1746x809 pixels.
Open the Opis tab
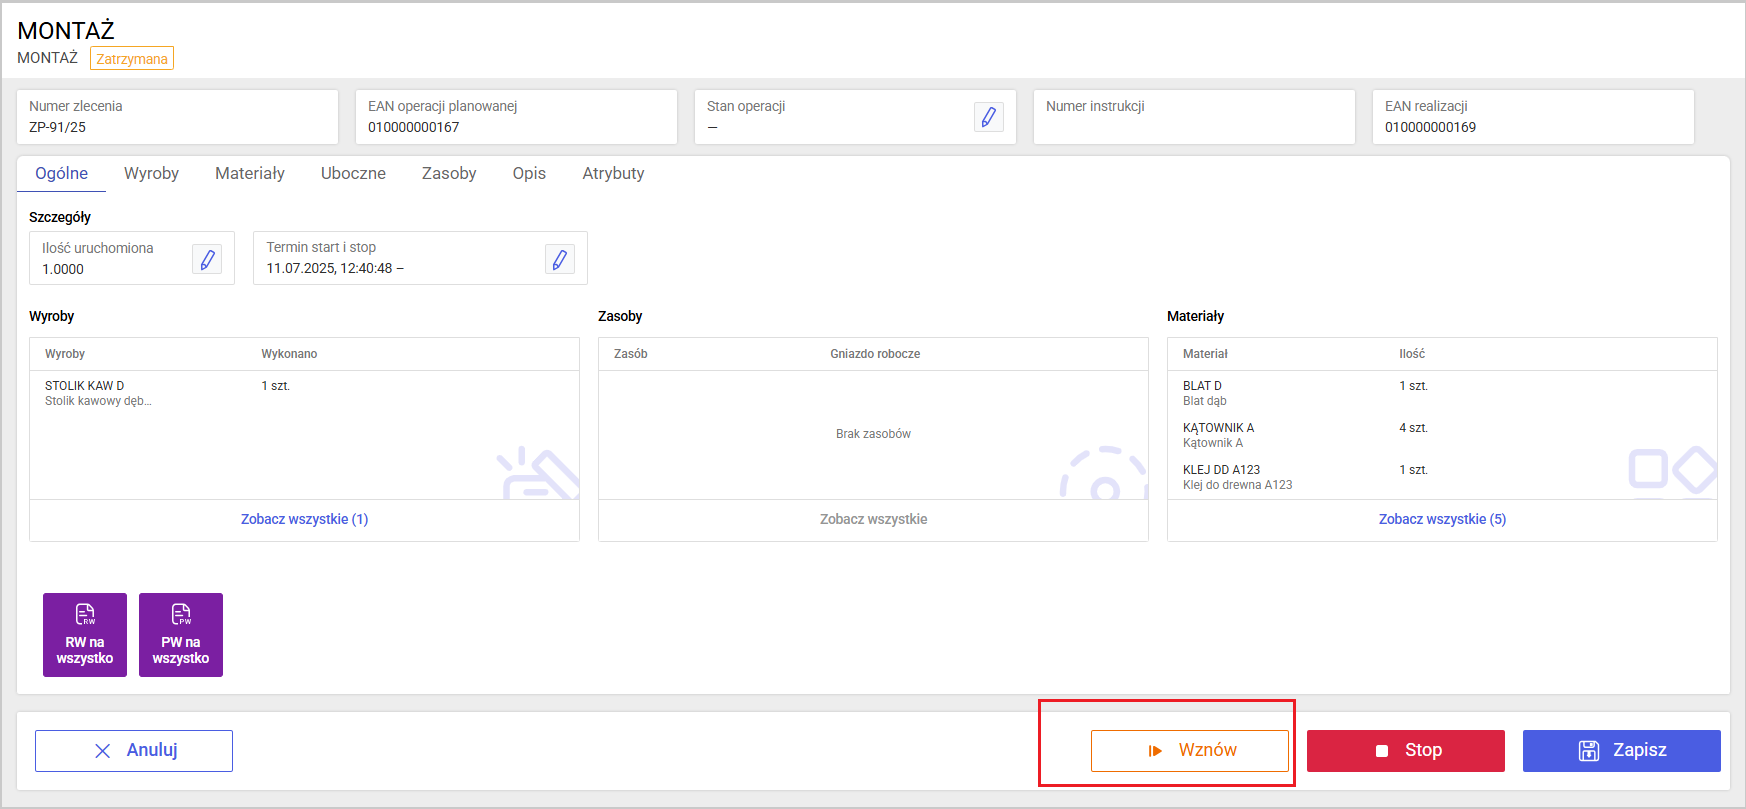(x=529, y=174)
